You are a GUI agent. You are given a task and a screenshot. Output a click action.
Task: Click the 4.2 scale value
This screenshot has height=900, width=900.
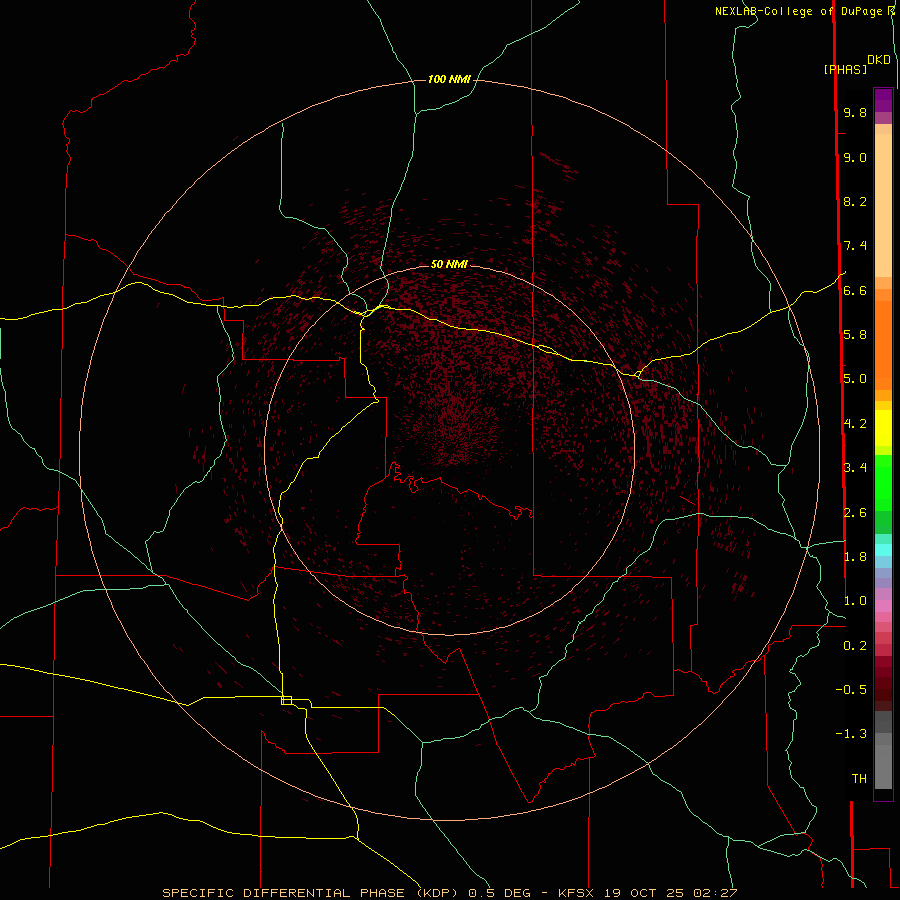855,424
